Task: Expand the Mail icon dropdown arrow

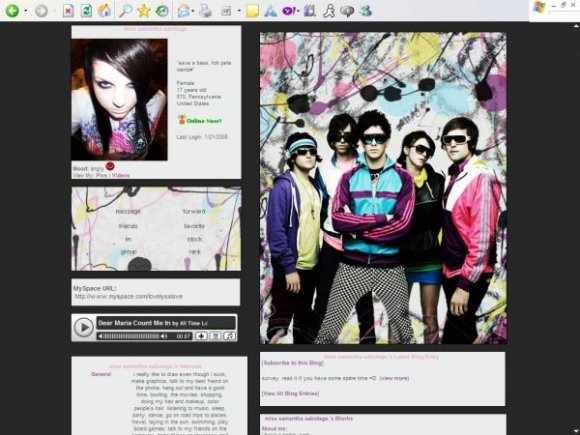Action: 193,11
